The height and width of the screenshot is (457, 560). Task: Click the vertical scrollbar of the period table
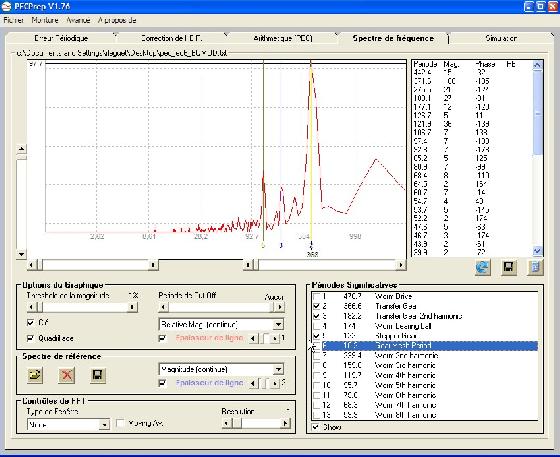pyautogui.click(x=538, y=158)
